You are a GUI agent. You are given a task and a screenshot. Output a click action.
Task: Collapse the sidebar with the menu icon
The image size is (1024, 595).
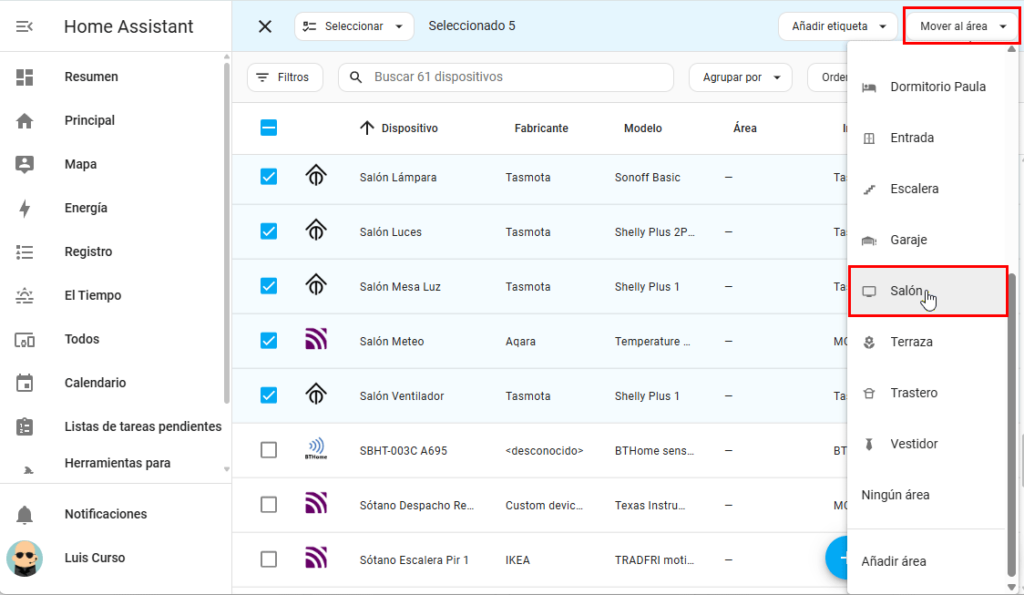[x=25, y=27]
